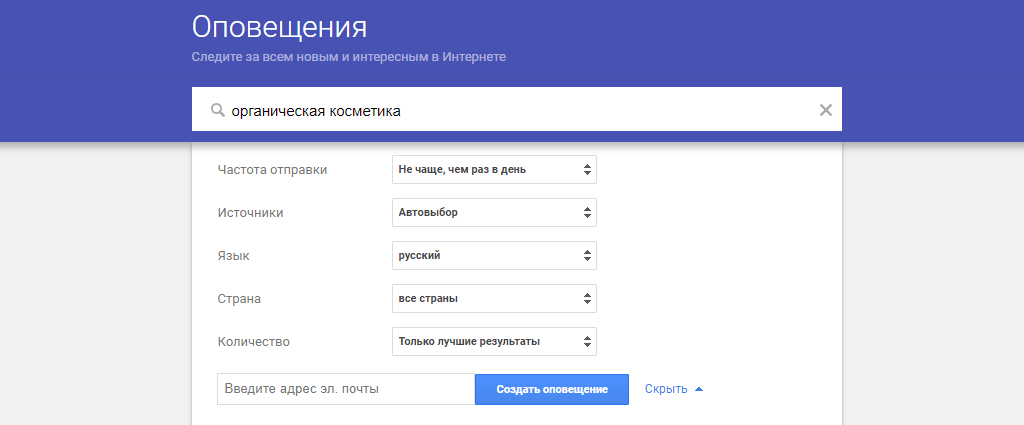Open the Частота отправки dropdown

(494, 170)
